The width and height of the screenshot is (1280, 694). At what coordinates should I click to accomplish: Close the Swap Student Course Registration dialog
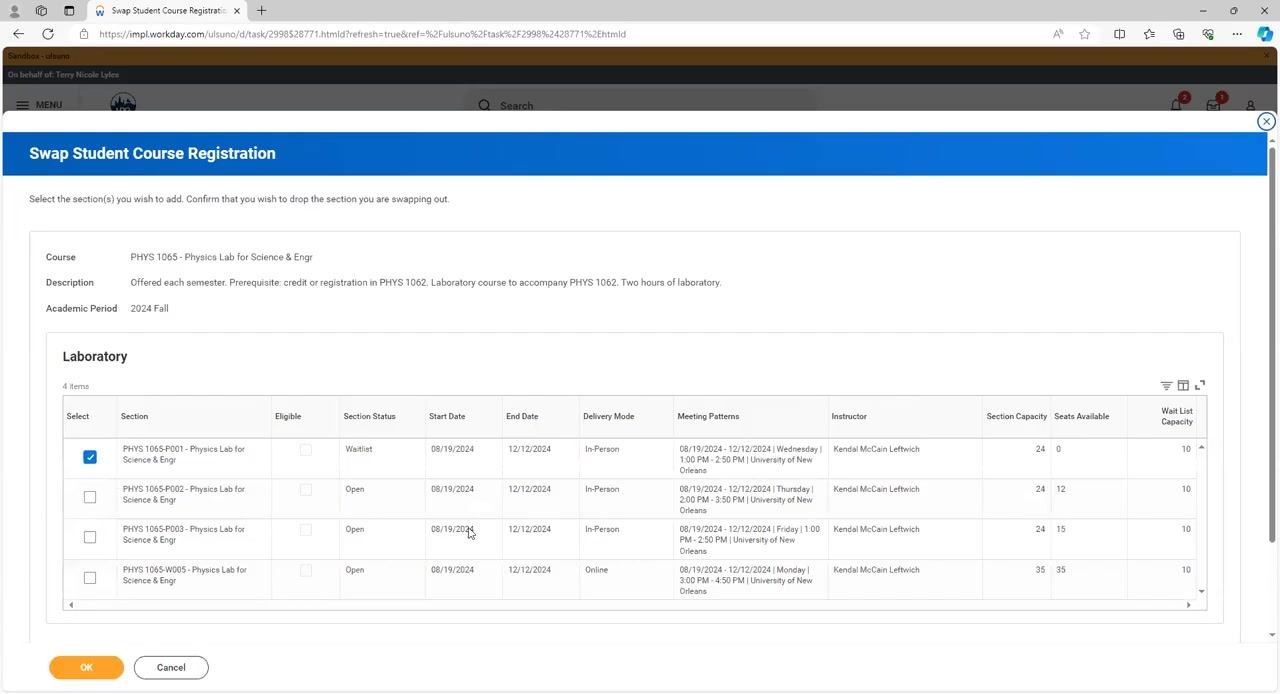[x=1266, y=121]
